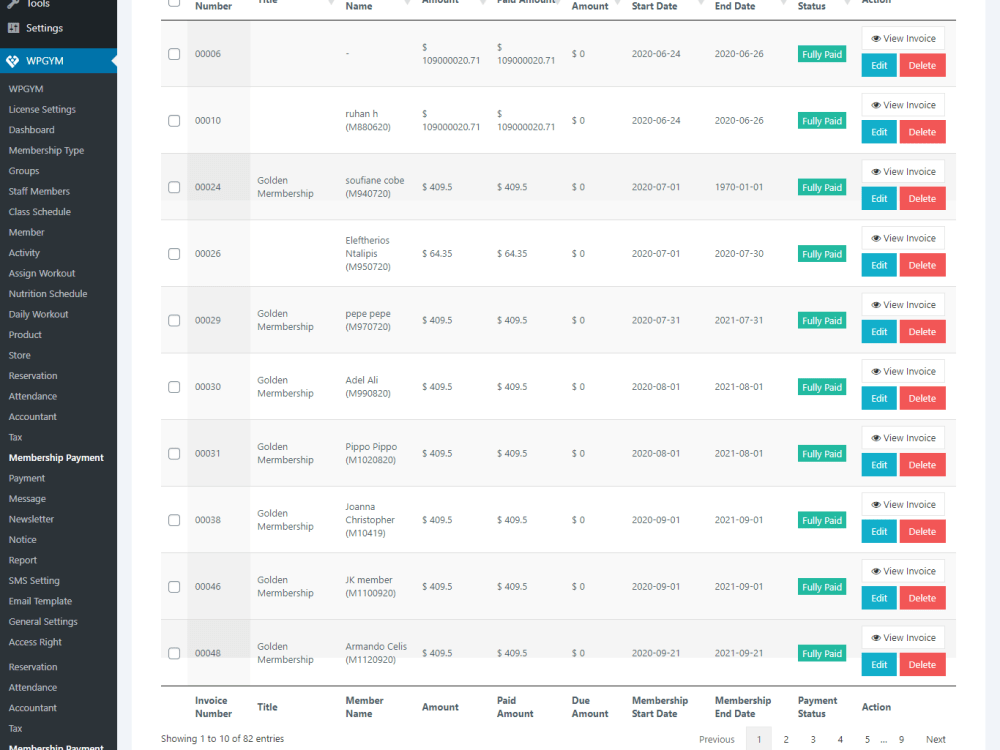1000x750 pixels.
Task: View invoice for ruhan h 00010
Action: pos(903,105)
